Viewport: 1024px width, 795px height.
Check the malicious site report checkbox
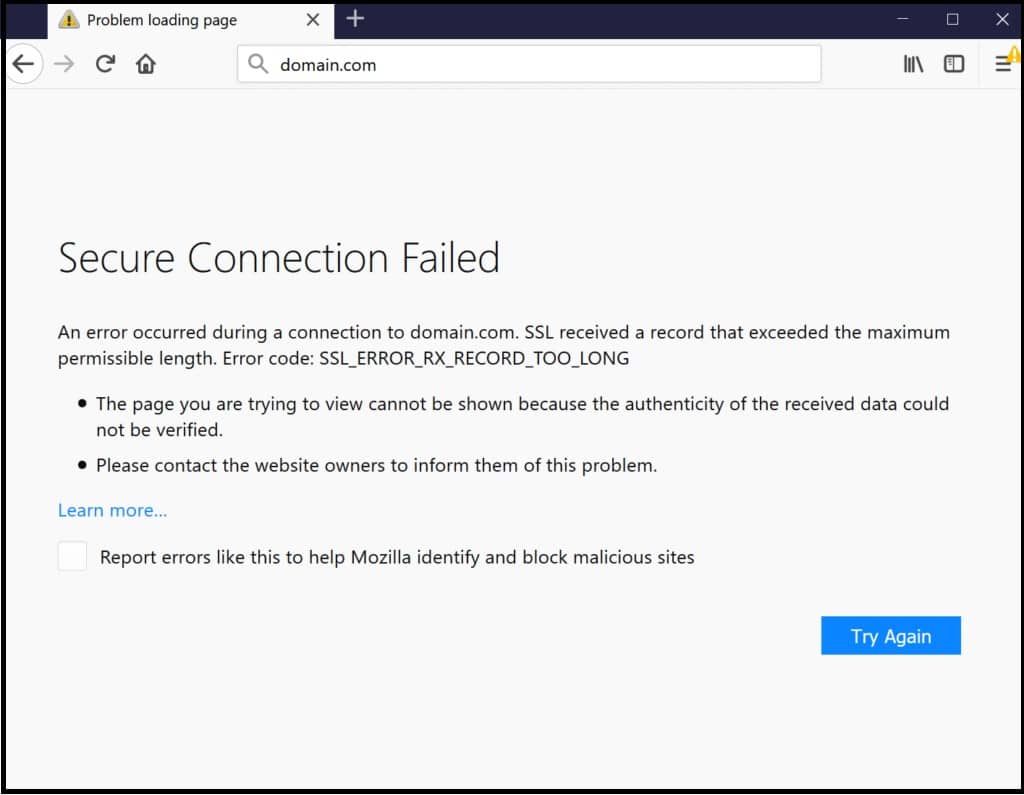(72, 555)
